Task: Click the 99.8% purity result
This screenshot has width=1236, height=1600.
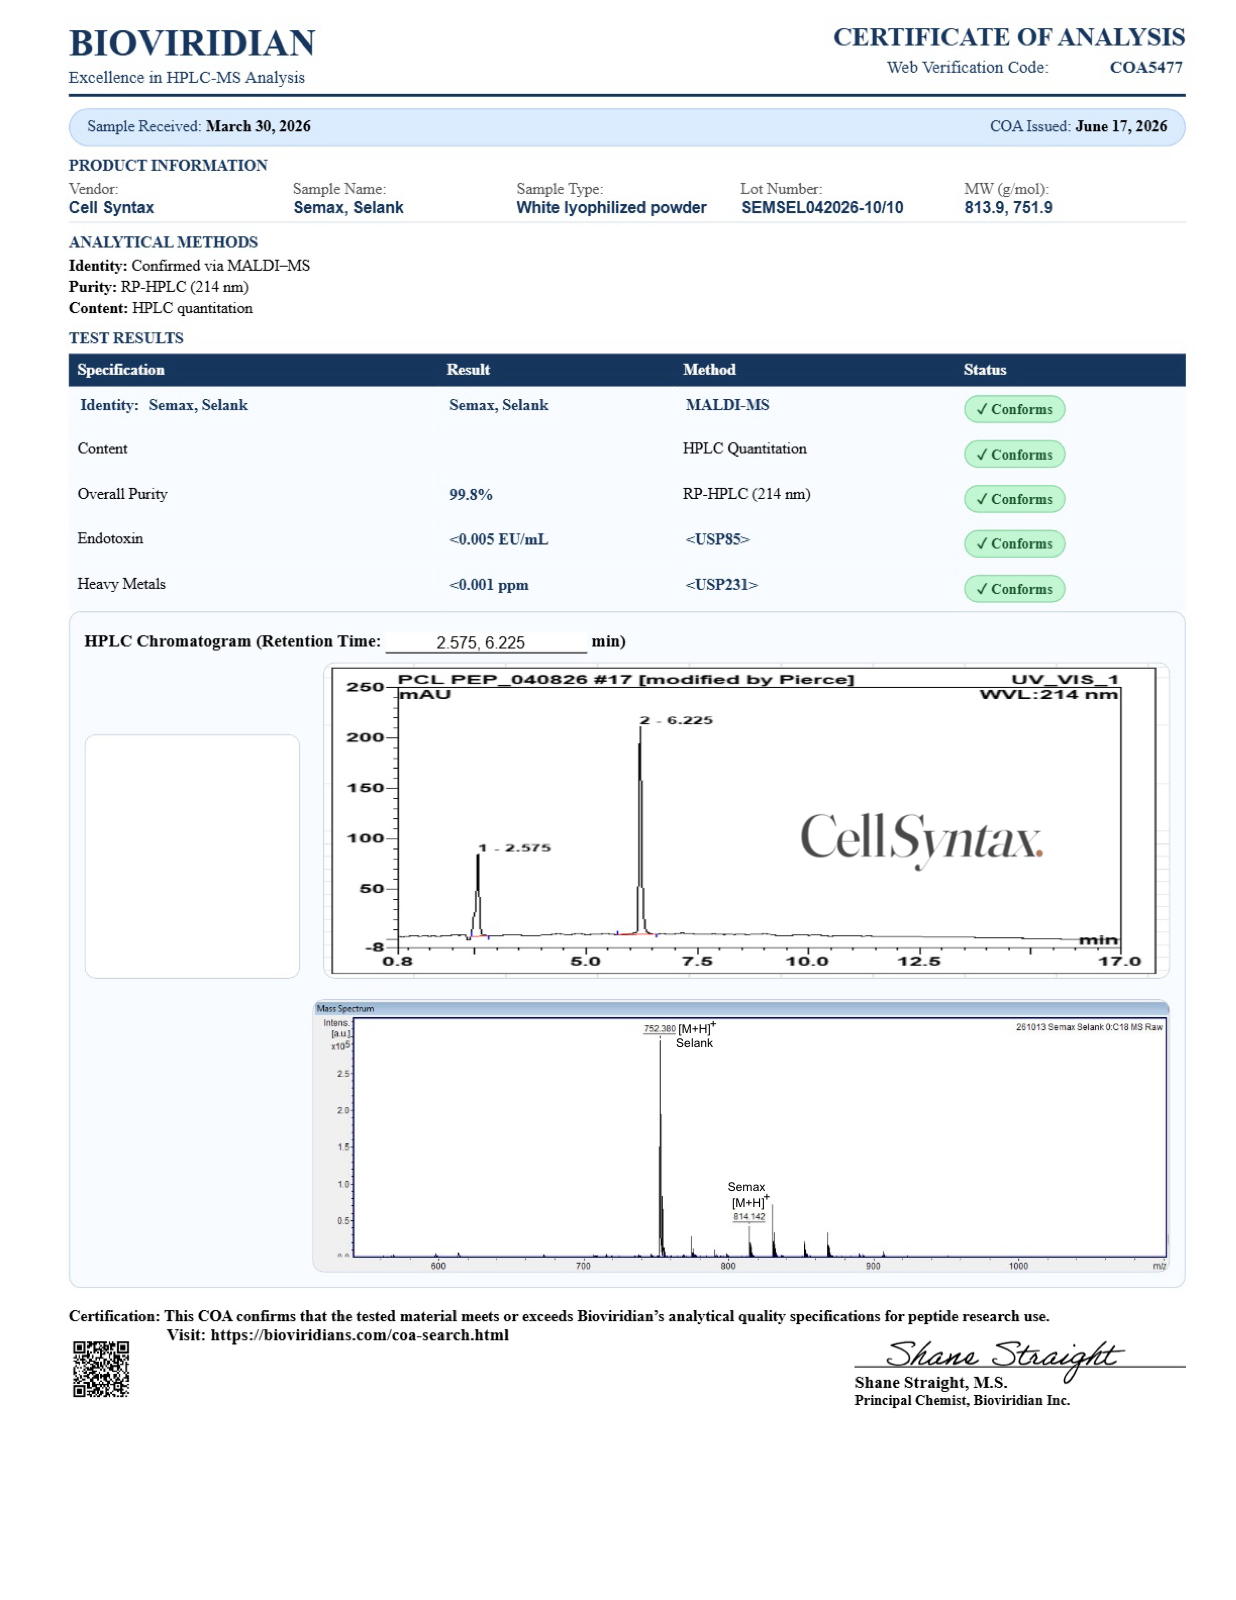Action: pyautogui.click(x=471, y=495)
